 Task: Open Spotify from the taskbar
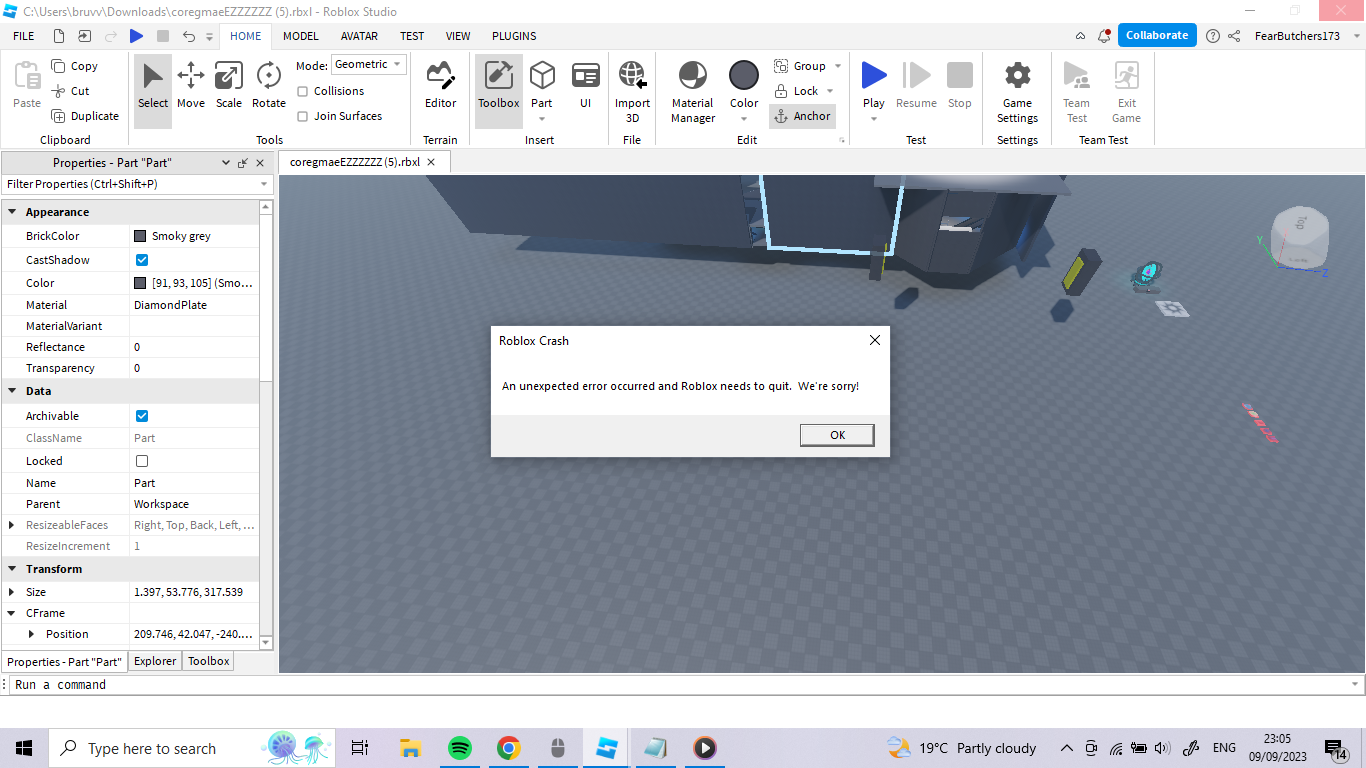459,748
